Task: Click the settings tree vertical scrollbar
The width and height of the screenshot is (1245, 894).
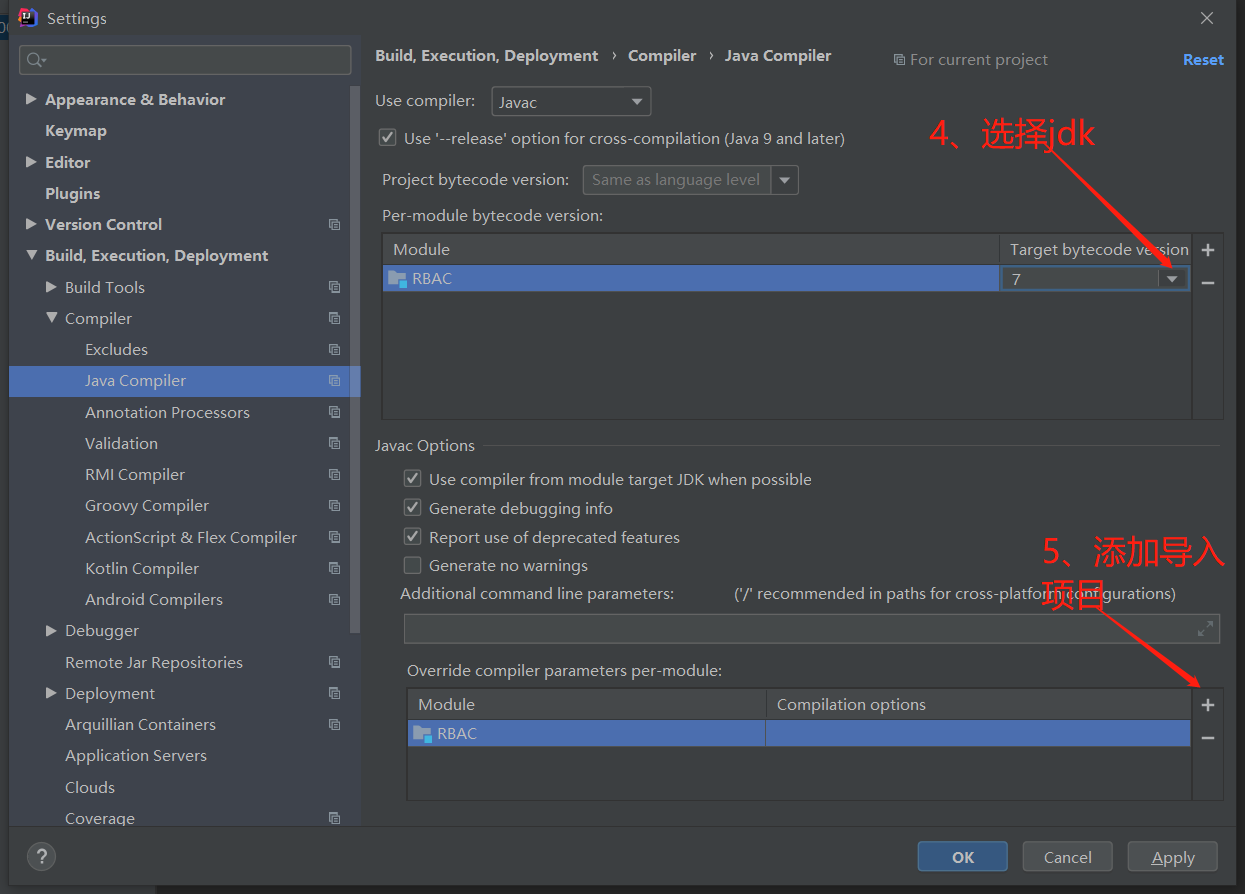Action: tap(355, 360)
